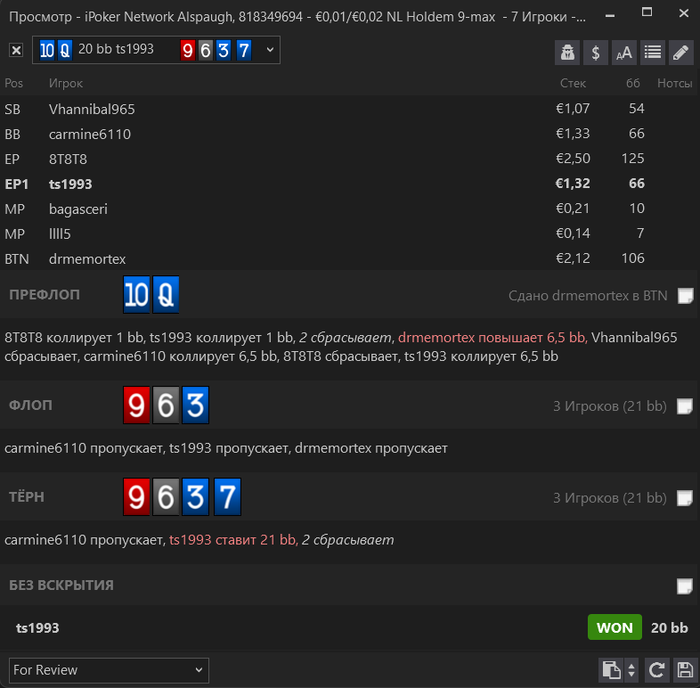700x688 pixels.
Task: Click the Стек column header
Action: [573, 83]
